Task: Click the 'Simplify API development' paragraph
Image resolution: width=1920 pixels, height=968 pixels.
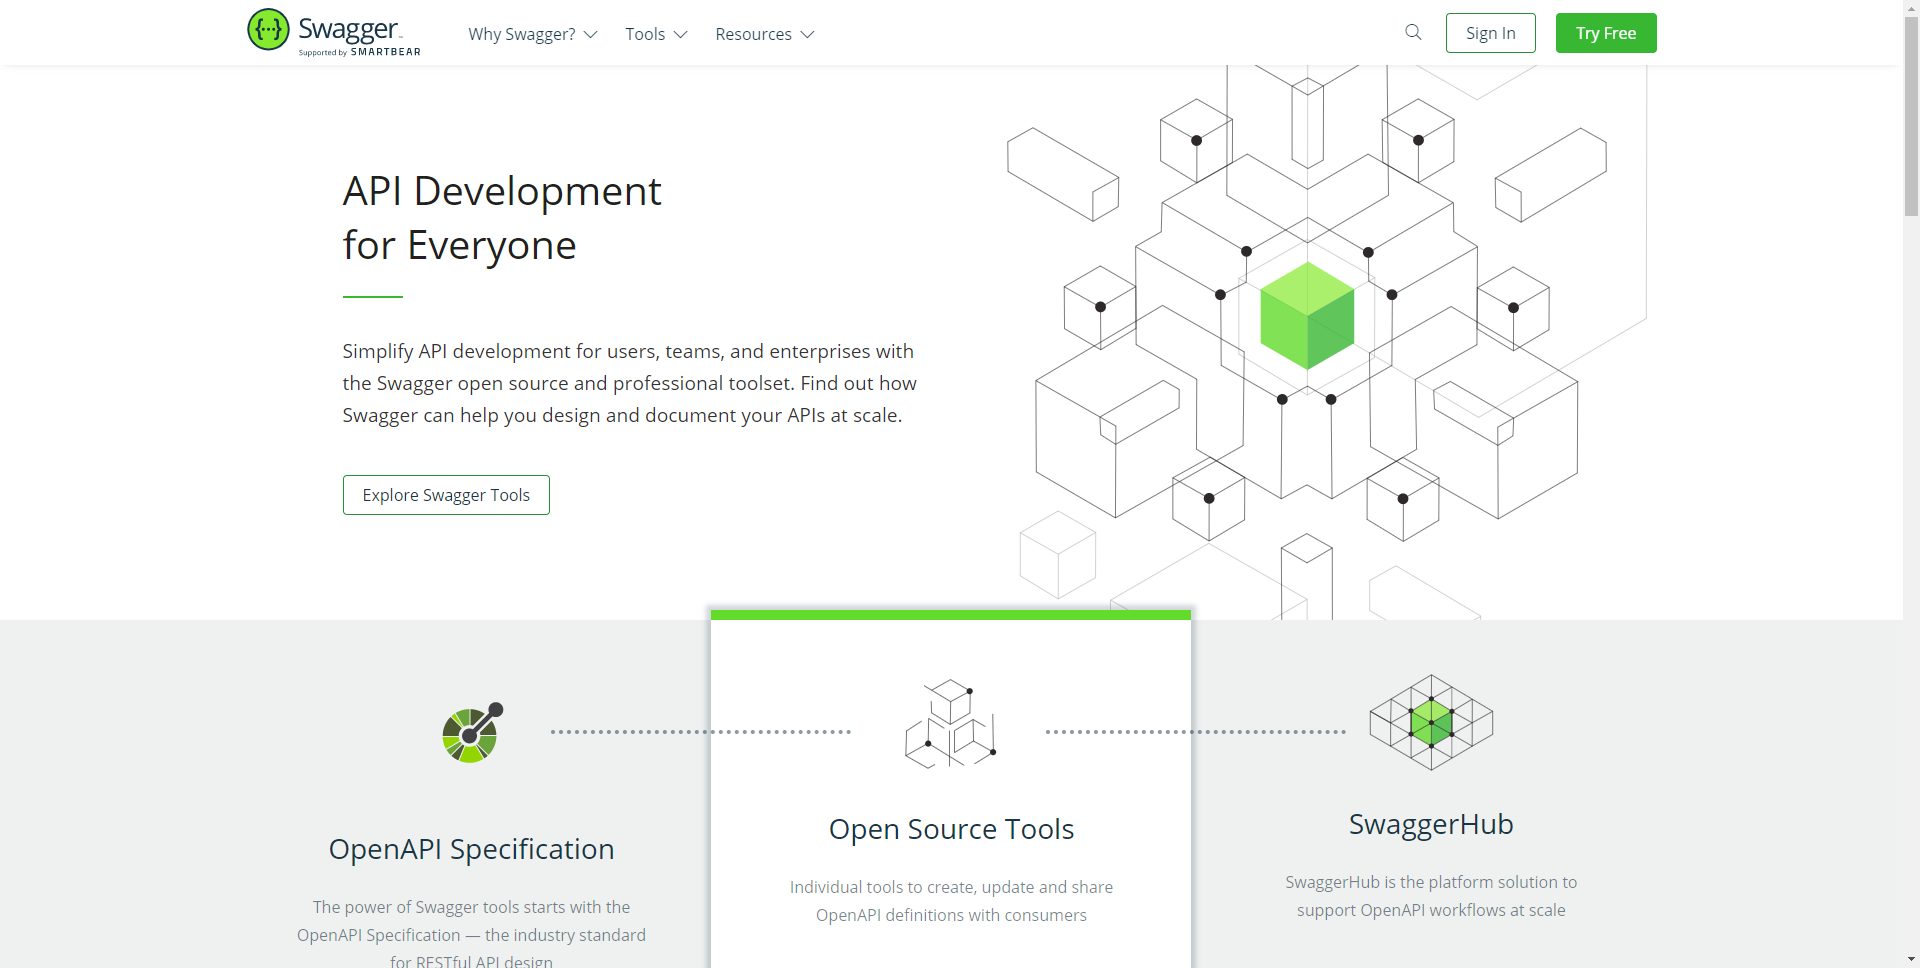Action: coord(629,383)
